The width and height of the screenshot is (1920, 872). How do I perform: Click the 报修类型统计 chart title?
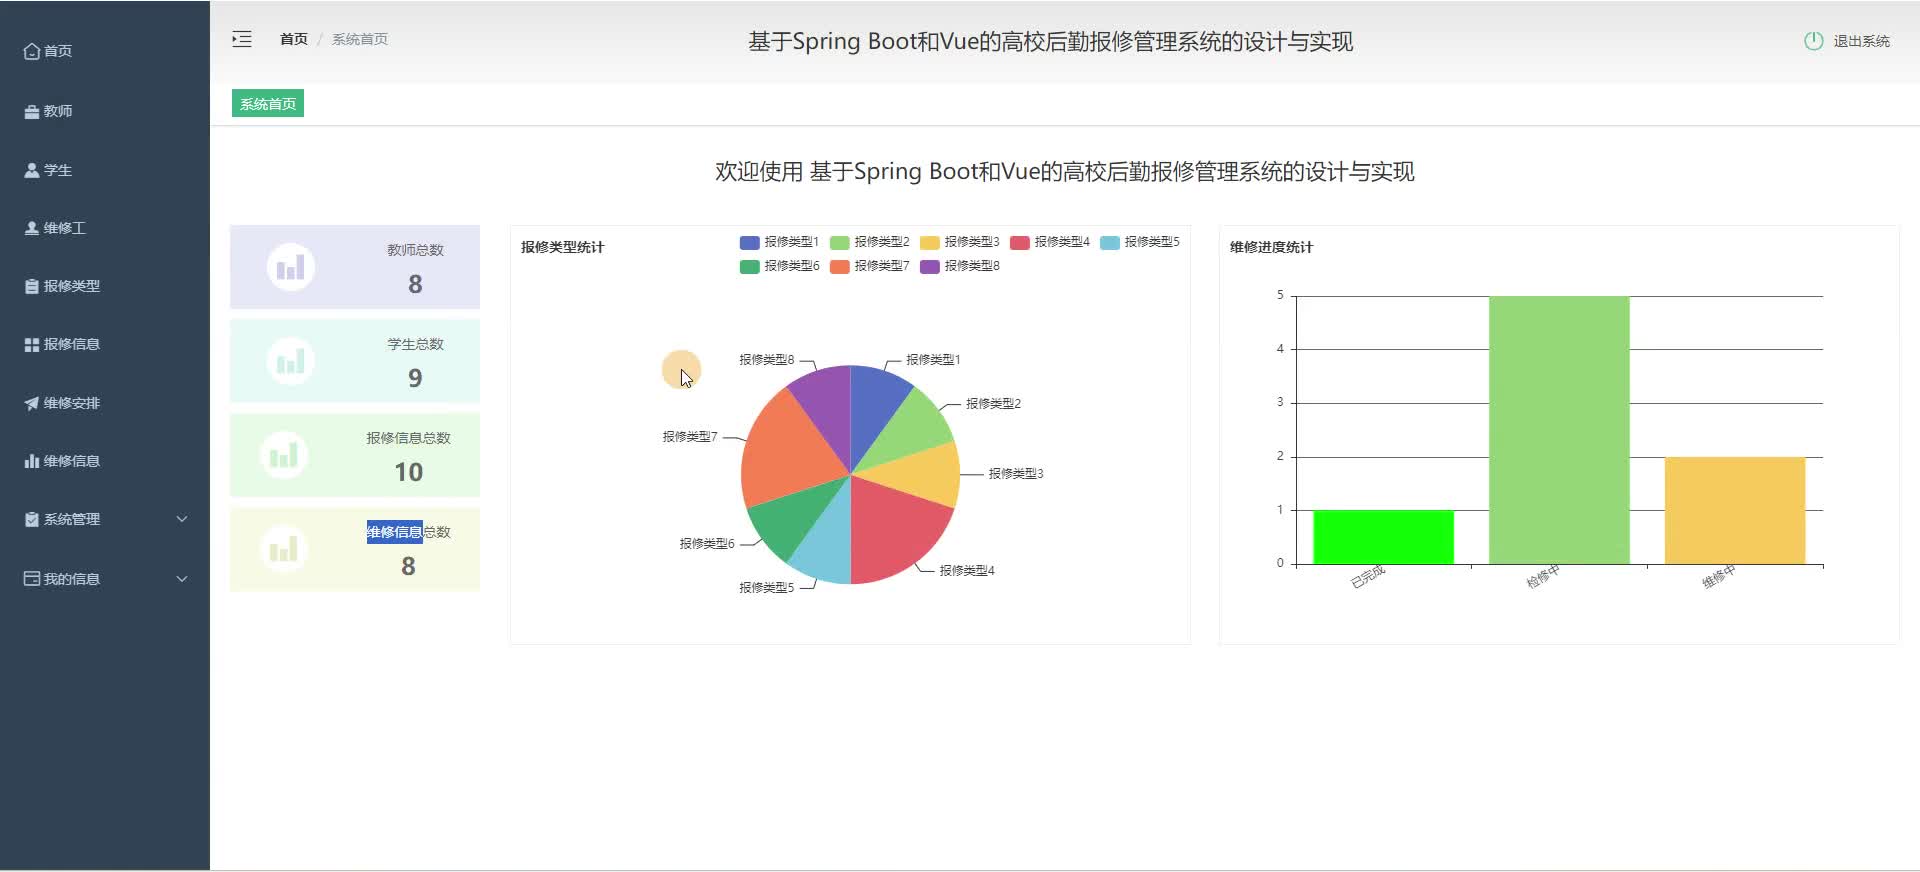click(x=562, y=247)
